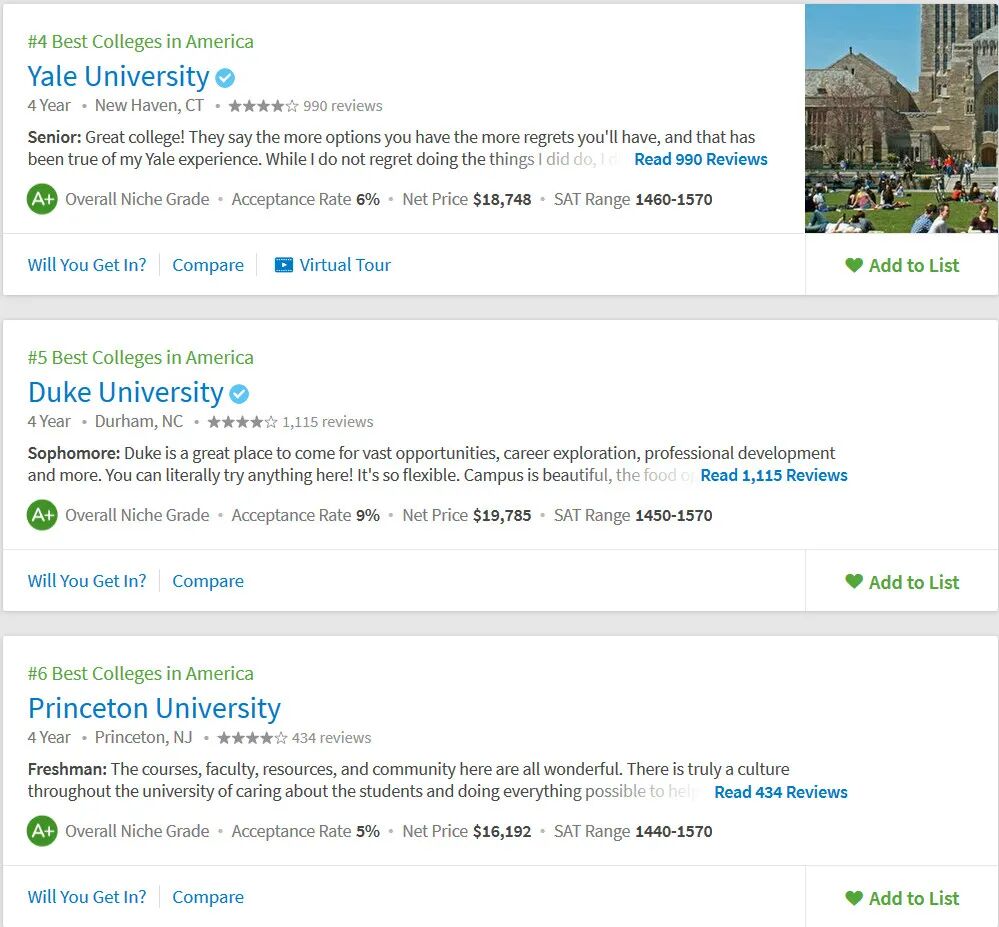Click Duke University's verified checkmark badge

[239, 394]
